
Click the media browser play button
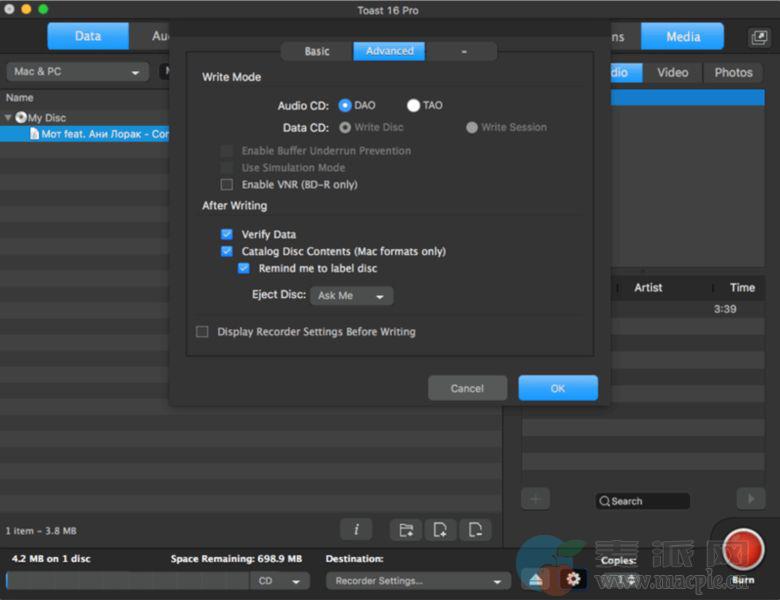point(750,499)
